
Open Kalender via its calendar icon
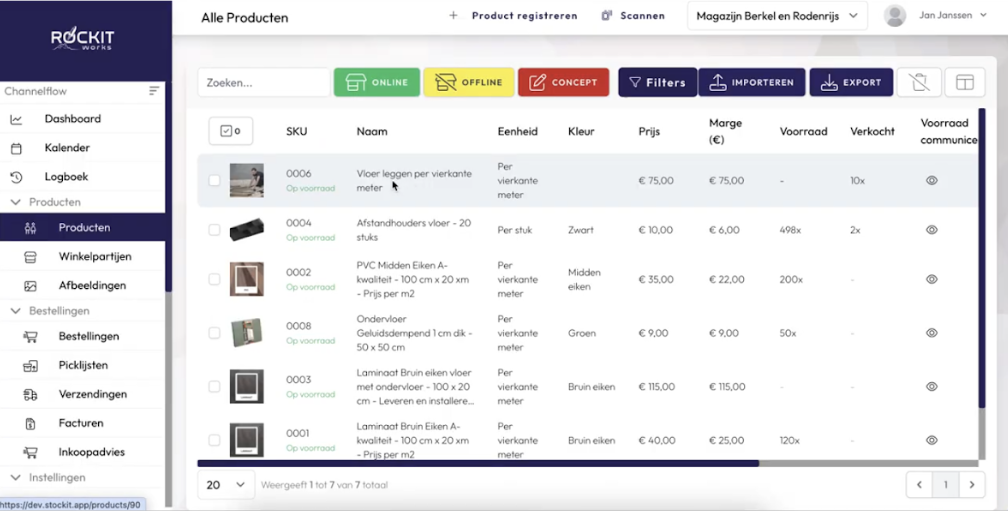16,148
